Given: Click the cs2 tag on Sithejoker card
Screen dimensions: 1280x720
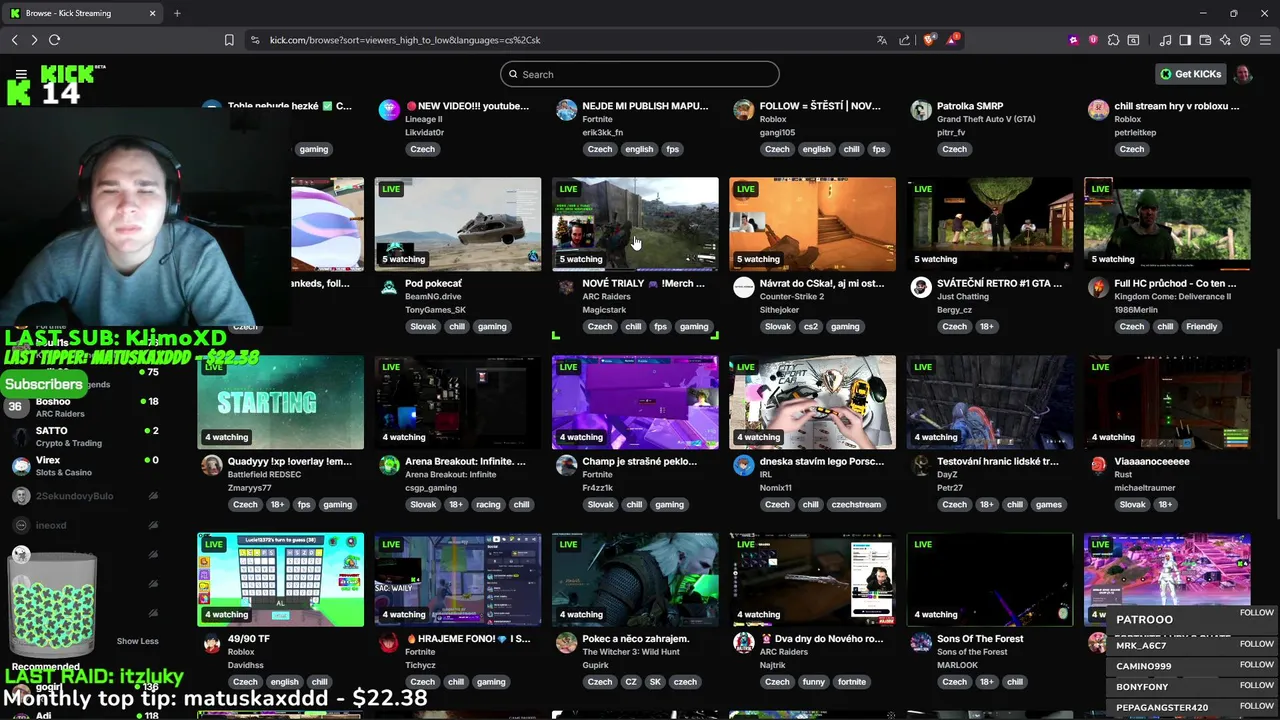Looking at the screenshot, I should 811,327.
